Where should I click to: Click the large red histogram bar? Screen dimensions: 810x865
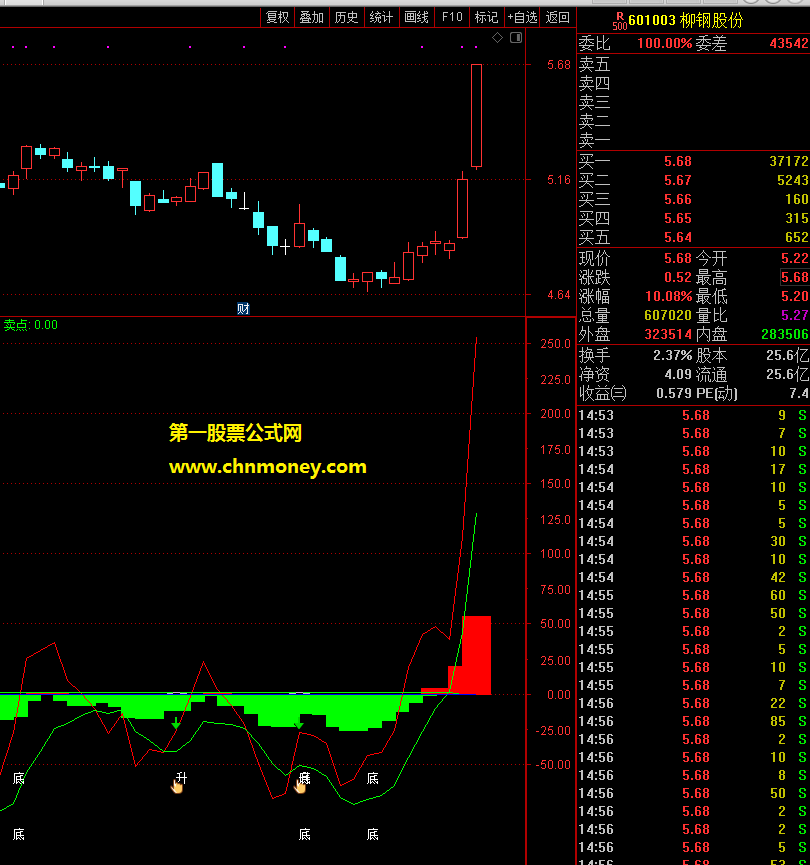[476, 655]
